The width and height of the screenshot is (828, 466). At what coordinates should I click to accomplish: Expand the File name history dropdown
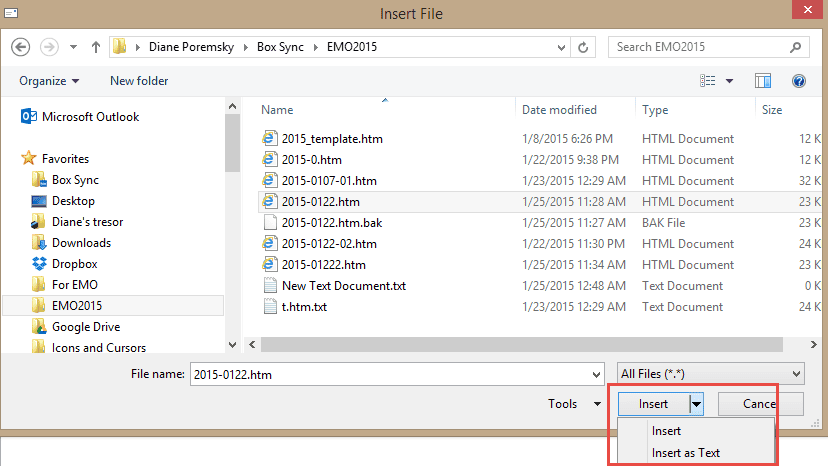click(x=596, y=375)
